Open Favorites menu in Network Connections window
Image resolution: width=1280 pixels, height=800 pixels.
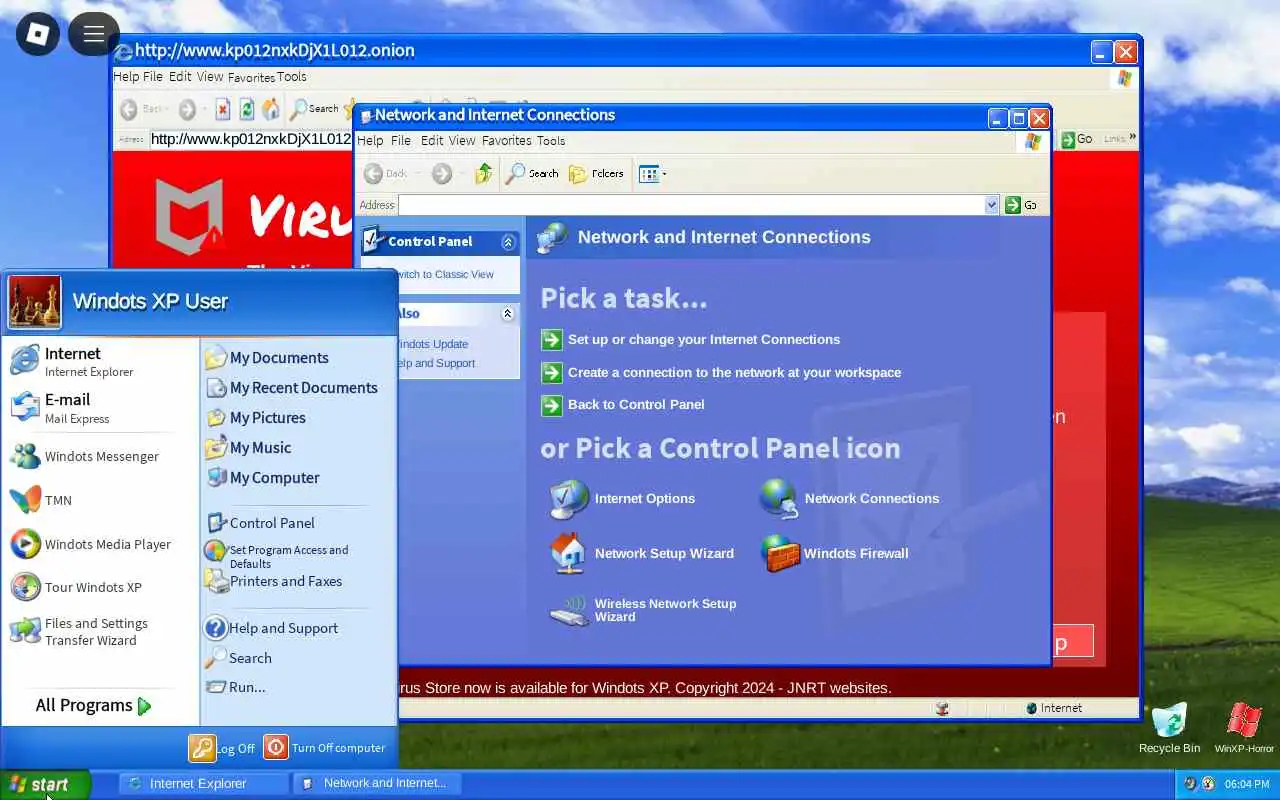(x=507, y=141)
